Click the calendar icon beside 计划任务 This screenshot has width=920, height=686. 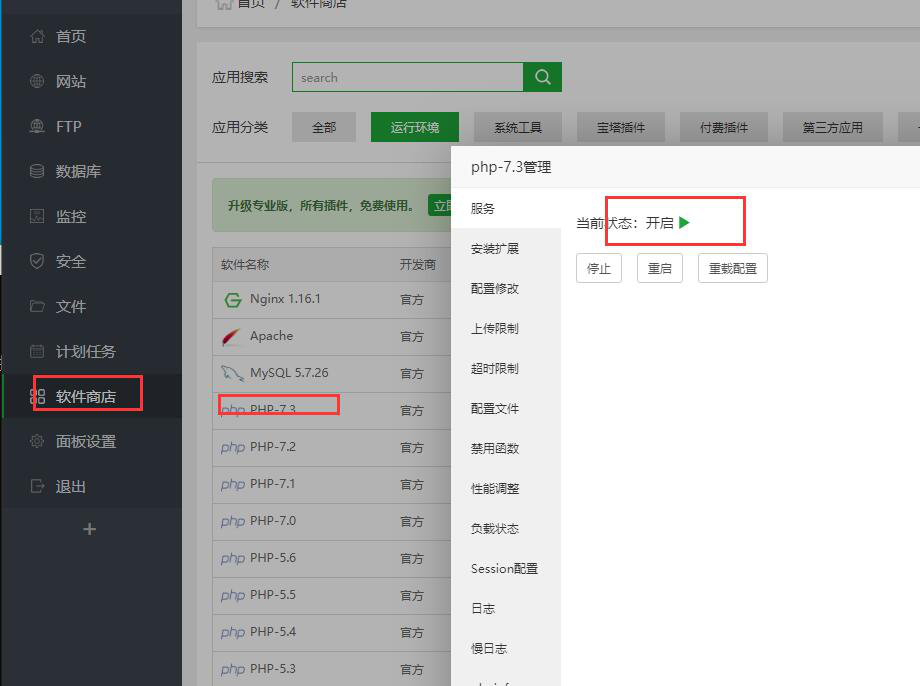click(37, 352)
